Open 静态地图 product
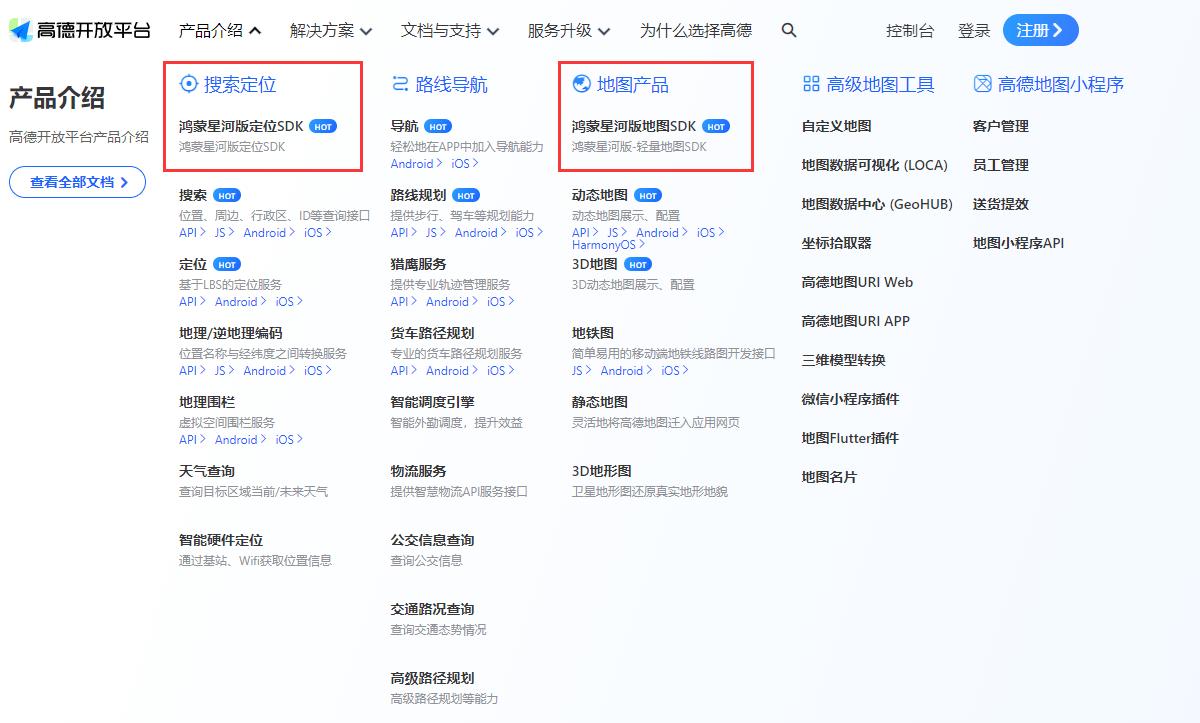Screen dimensions: 1200x723 point(600,402)
